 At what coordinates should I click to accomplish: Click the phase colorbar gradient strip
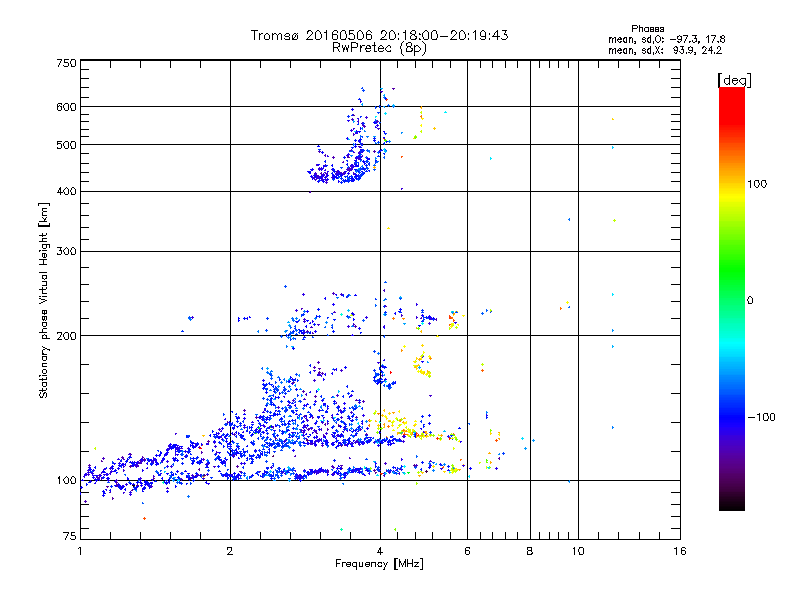(732, 298)
